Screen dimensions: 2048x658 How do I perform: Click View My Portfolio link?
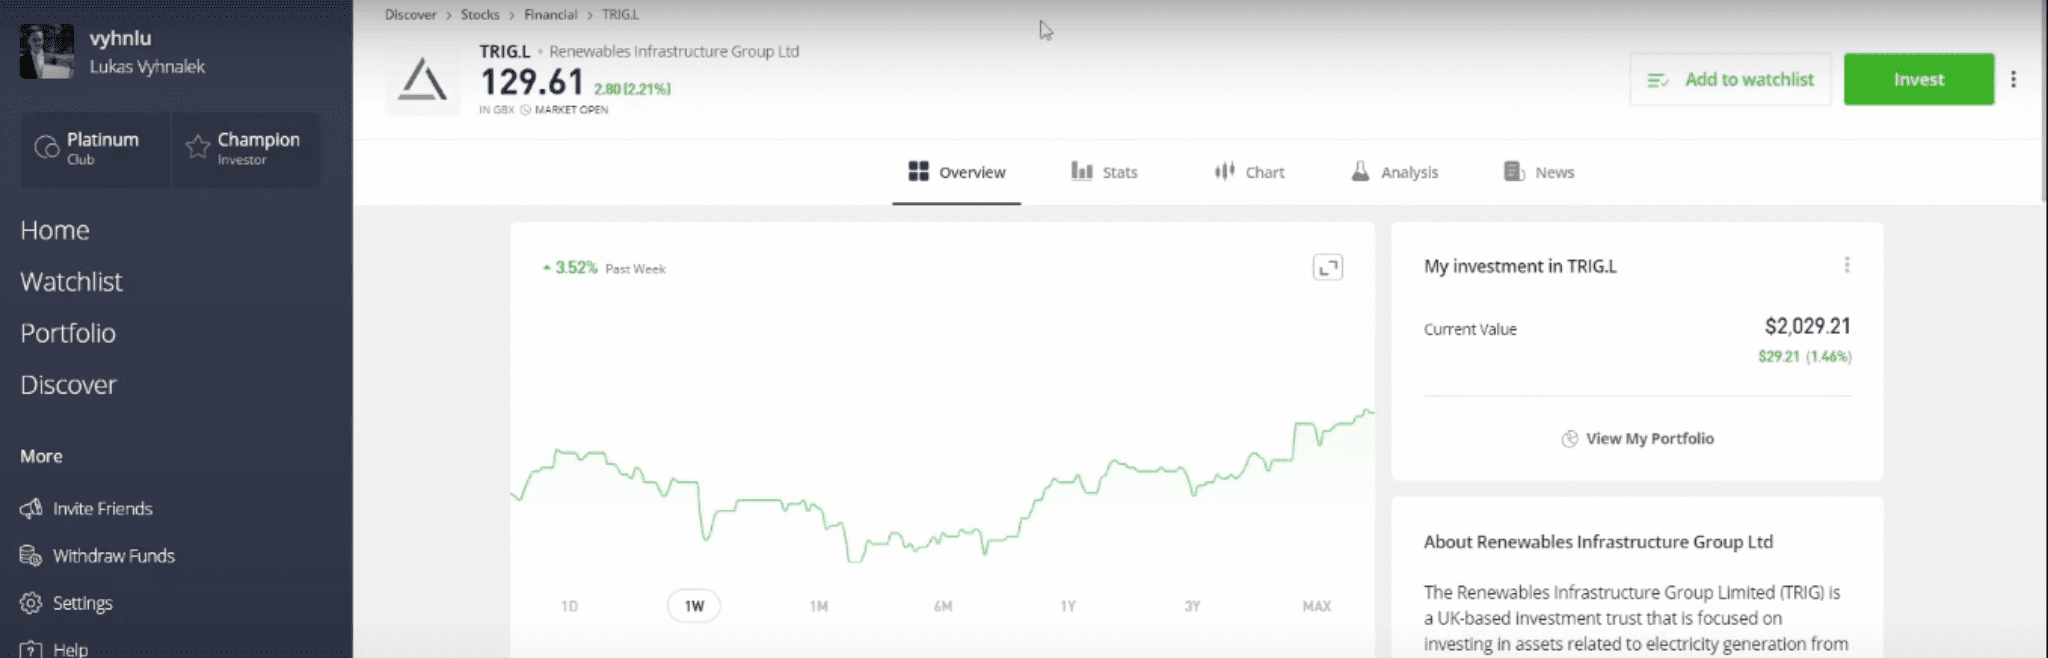(1650, 439)
